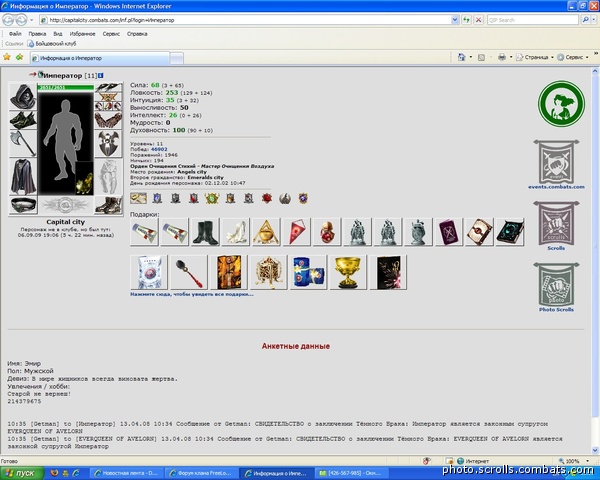Screen dimensions: 600x480
Task: Click the grey cloak armor slot
Action: (x=23, y=177)
